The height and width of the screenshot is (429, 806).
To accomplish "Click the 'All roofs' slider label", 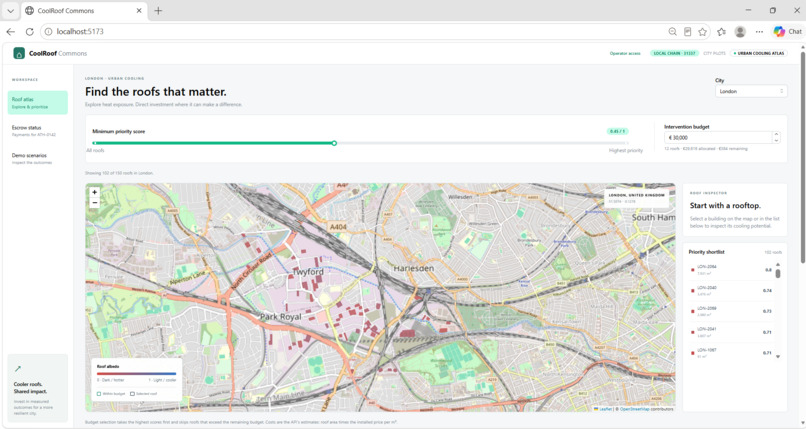I will pyautogui.click(x=95, y=151).
